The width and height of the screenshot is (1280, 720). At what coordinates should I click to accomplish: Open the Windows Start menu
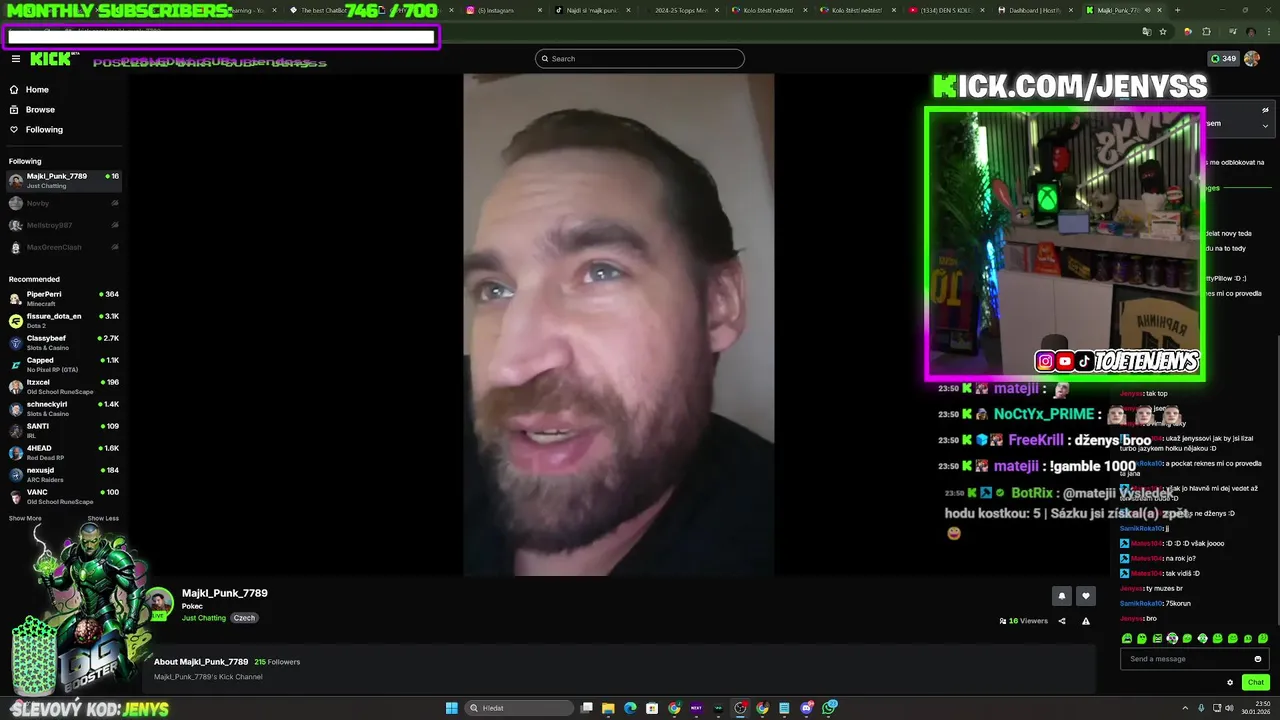[x=452, y=708]
